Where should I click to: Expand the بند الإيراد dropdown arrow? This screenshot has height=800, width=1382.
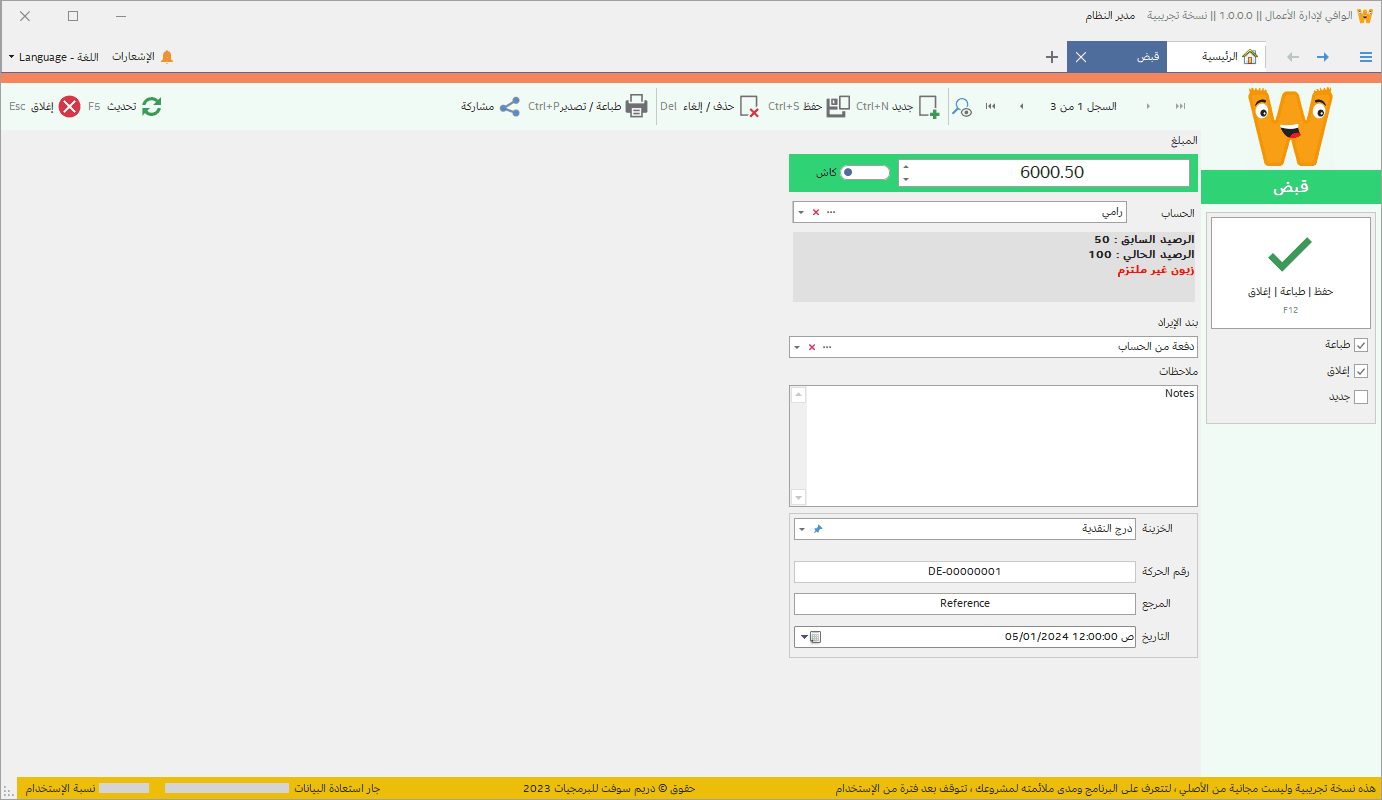797,347
